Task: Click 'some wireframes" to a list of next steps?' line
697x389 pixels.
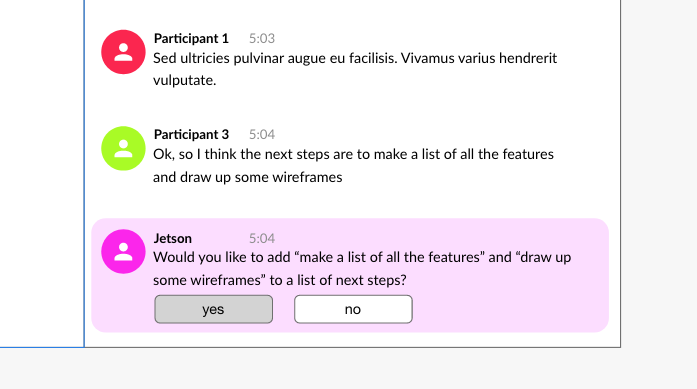Action: pos(280,280)
